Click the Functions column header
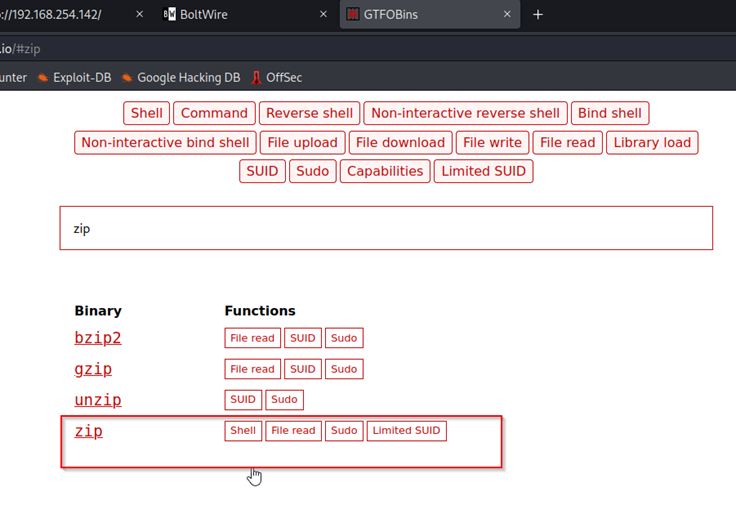 [260, 311]
